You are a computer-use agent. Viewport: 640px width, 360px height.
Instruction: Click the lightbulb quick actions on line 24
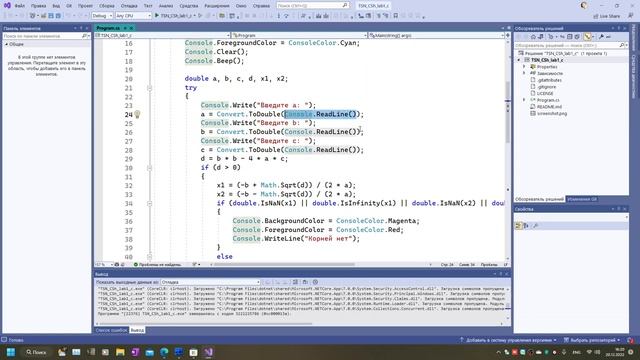pos(138,114)
